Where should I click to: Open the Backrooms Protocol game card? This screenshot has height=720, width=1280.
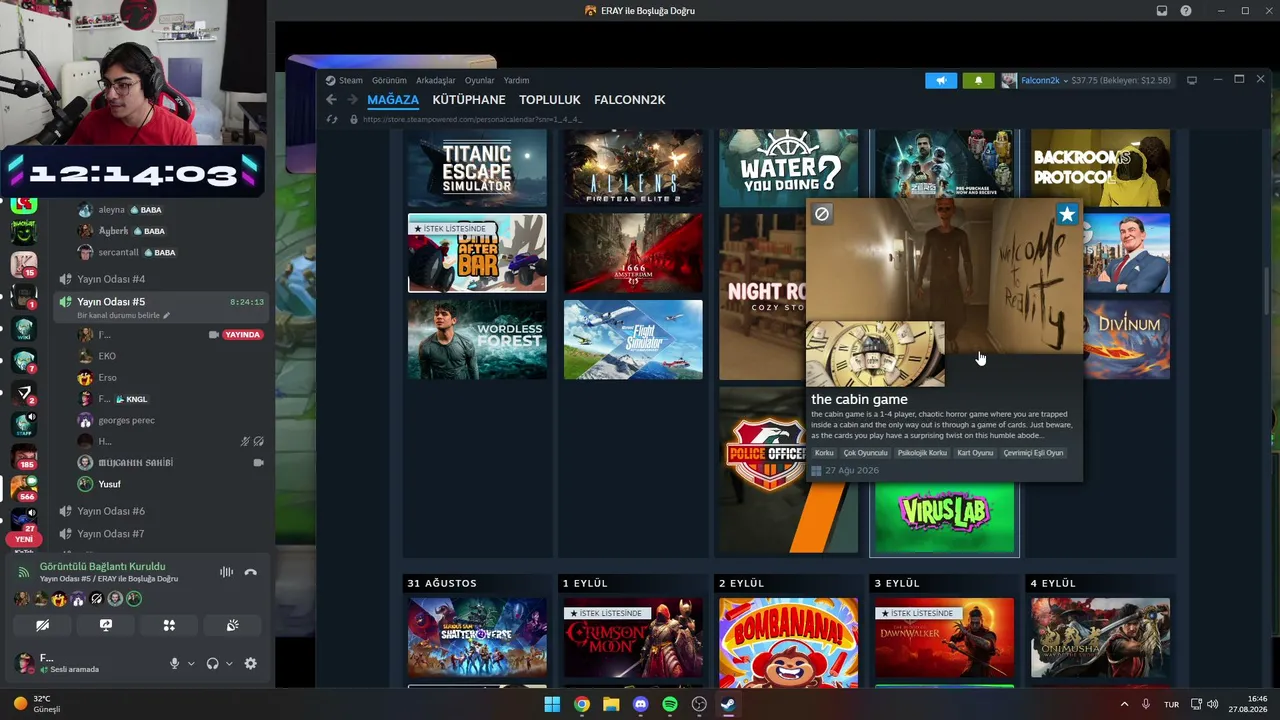(1100, 168)
